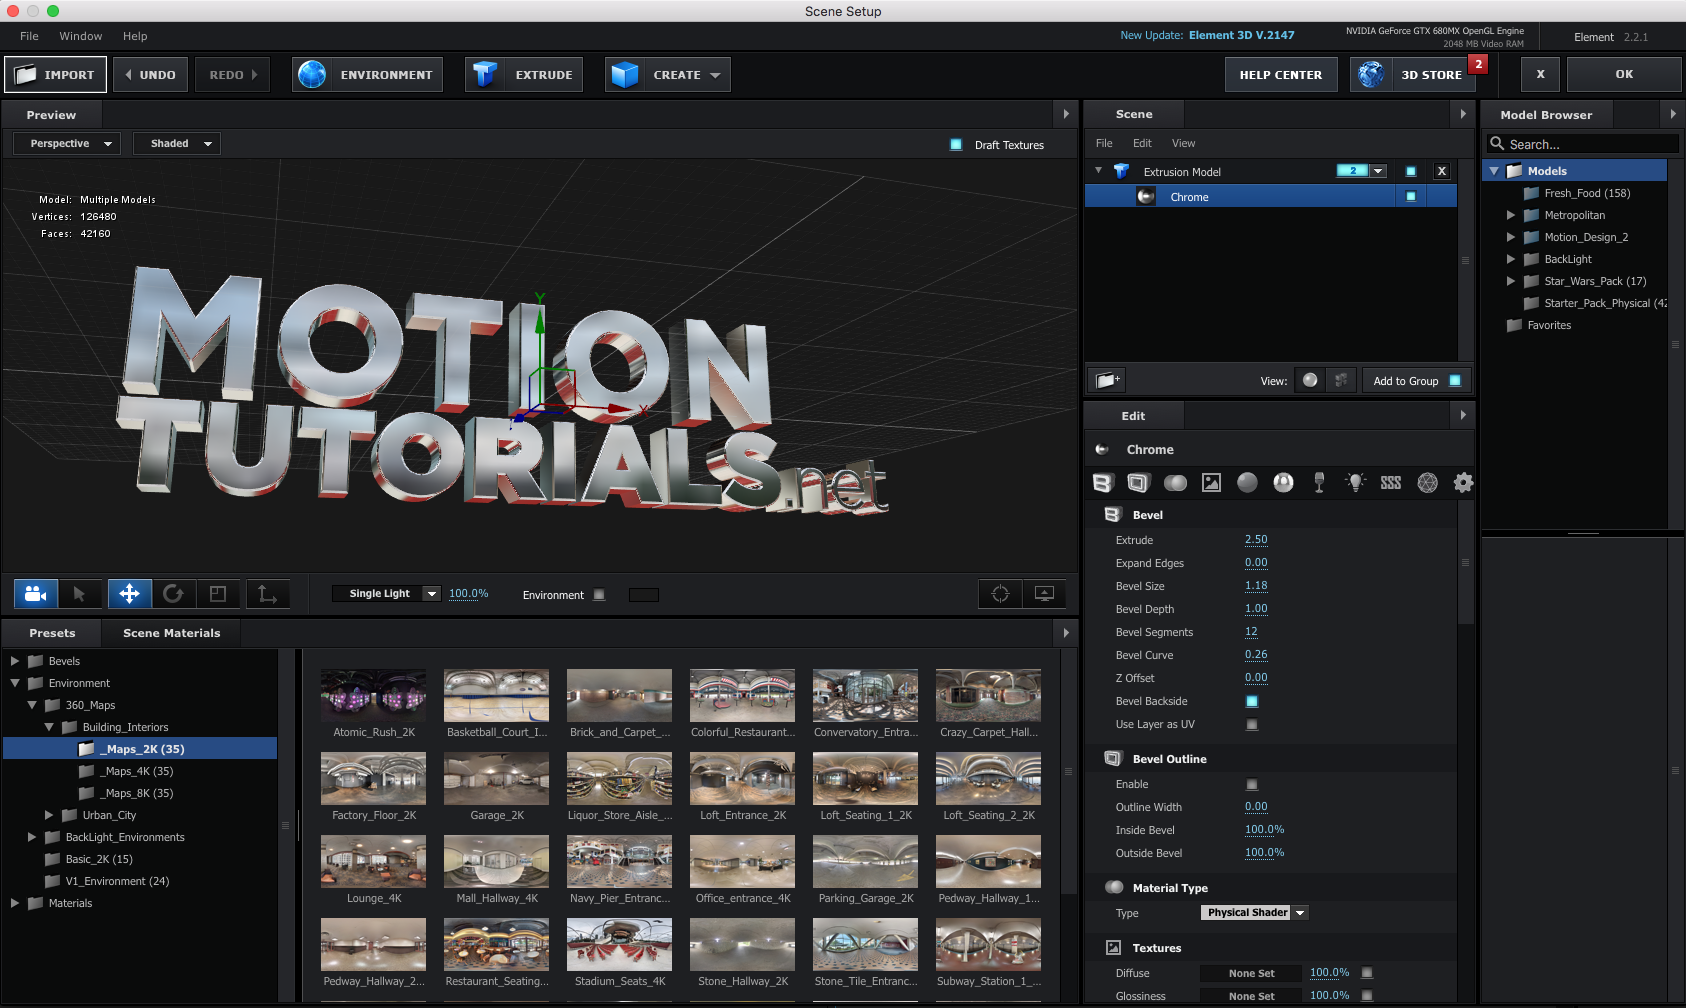Toggle Use Layer as UV checkbox

tap(1251, 724)
